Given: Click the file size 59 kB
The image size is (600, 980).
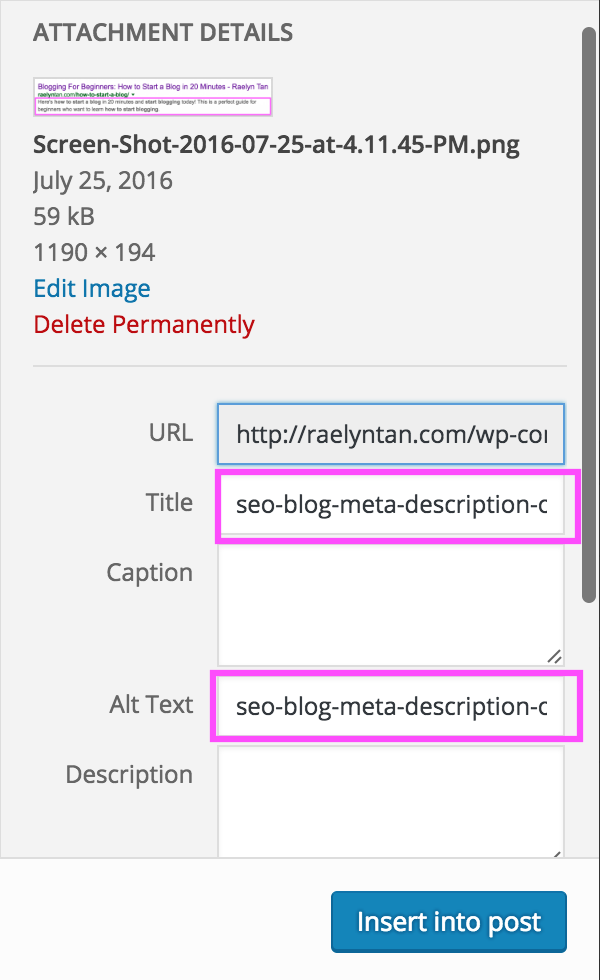Looking at the screenshot, I should coord(64,216).
